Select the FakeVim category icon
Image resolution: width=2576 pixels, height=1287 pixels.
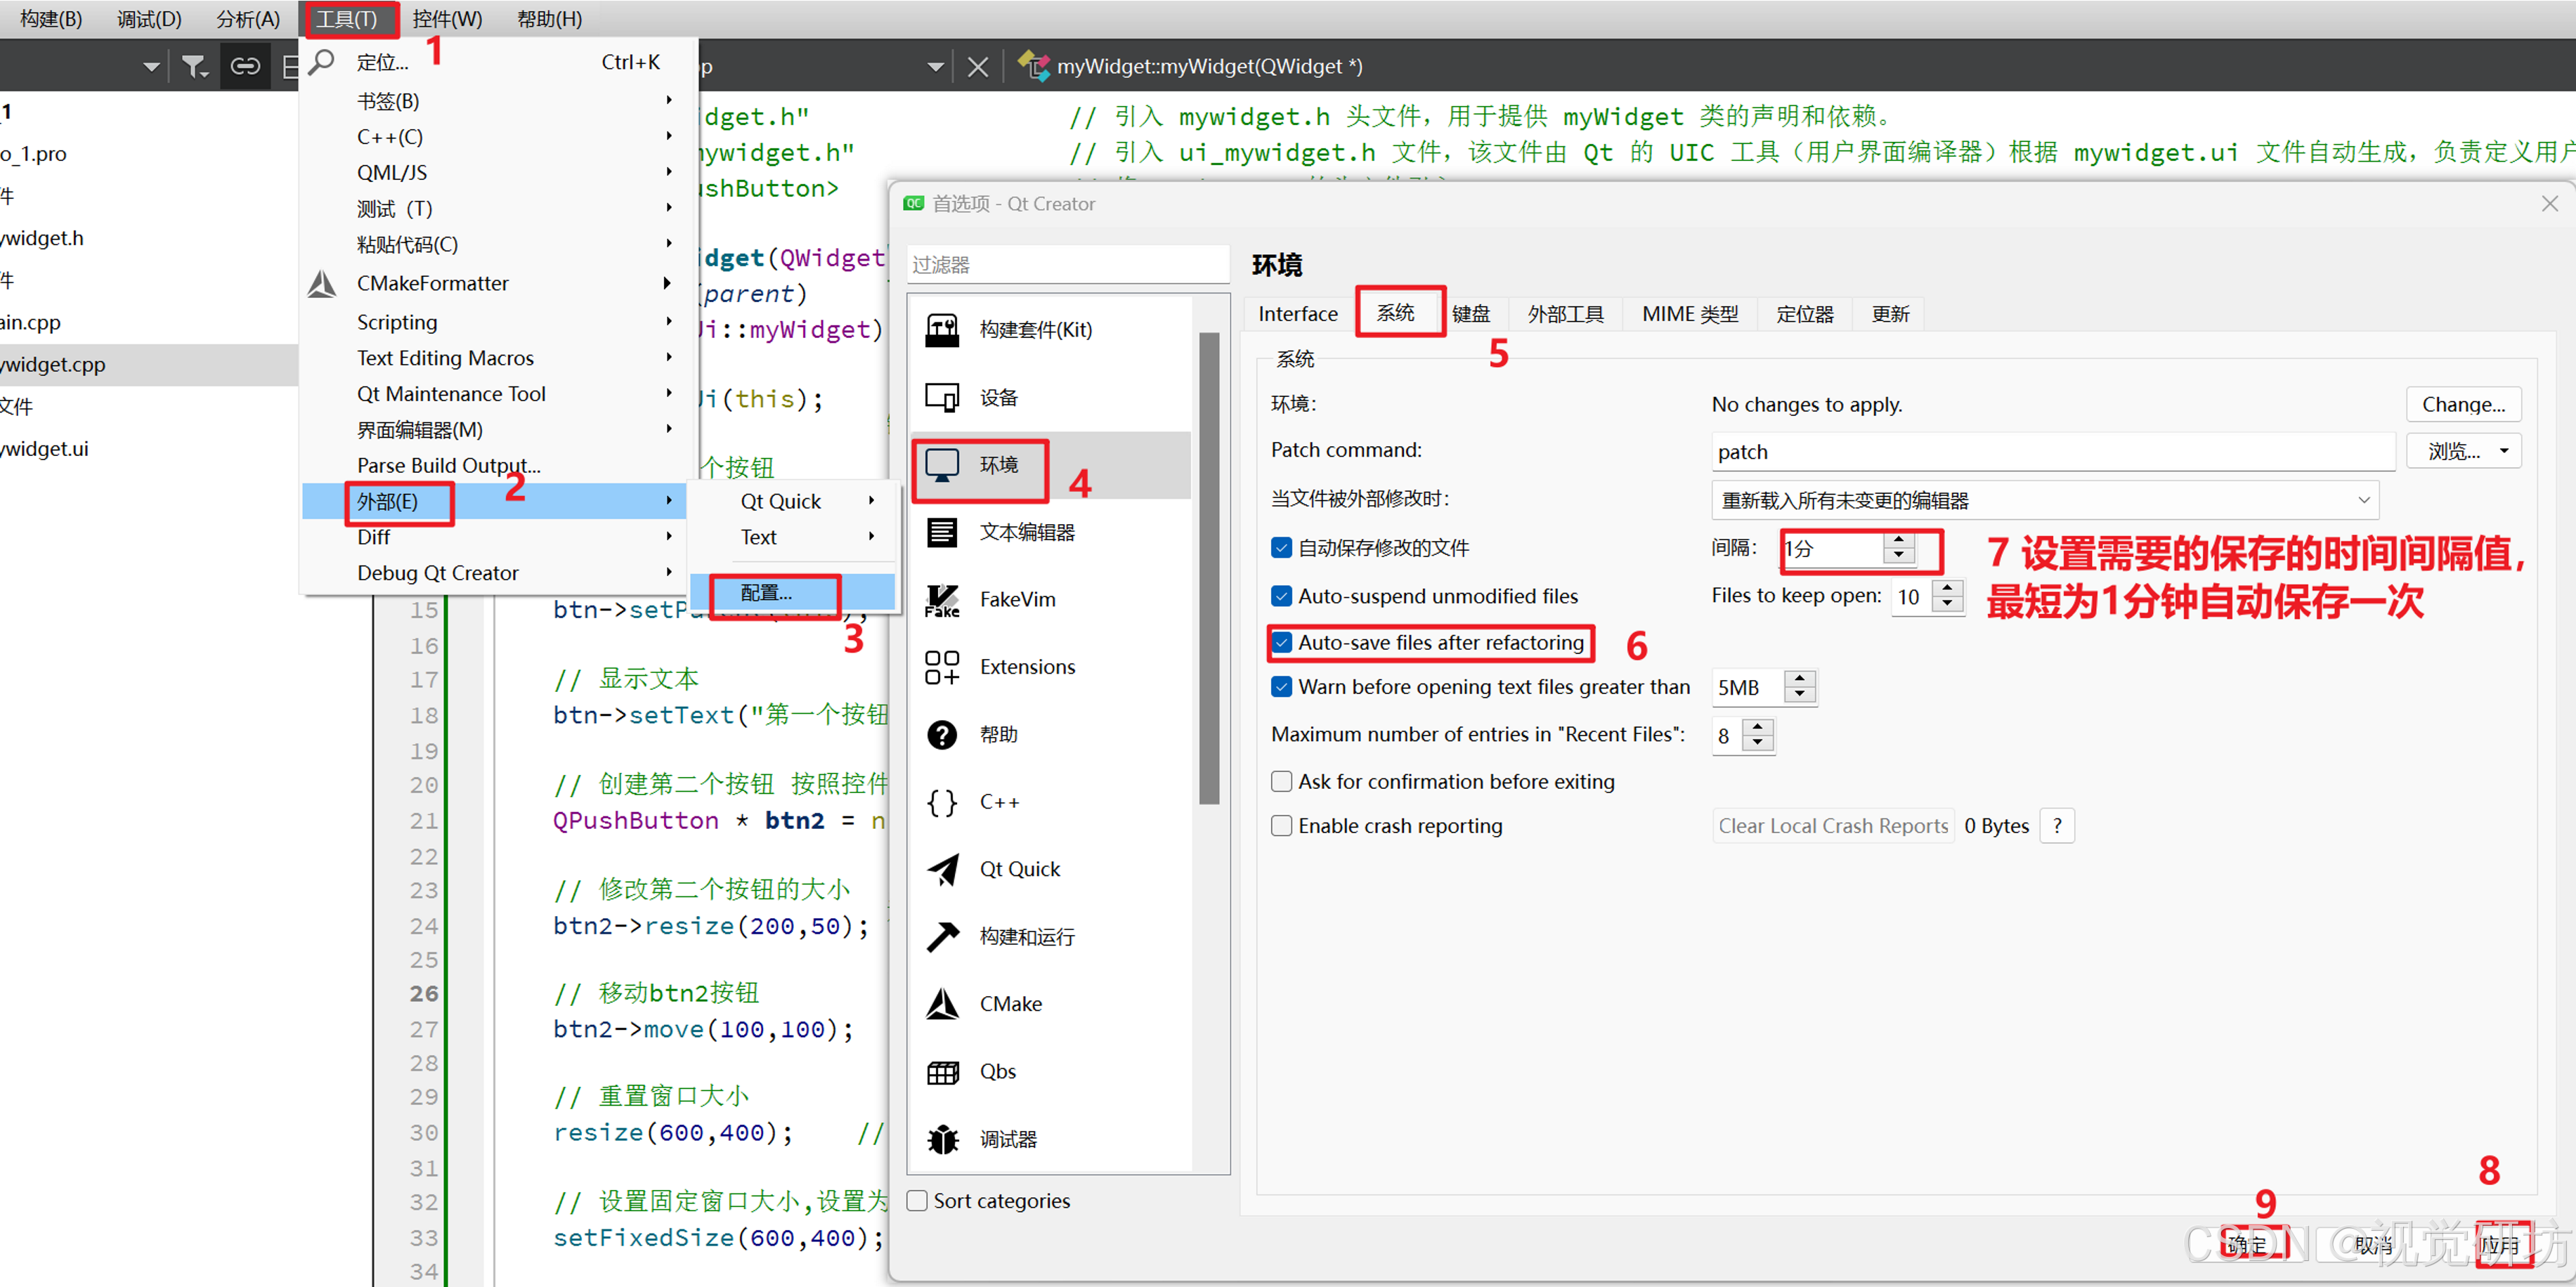pos(941,599)
